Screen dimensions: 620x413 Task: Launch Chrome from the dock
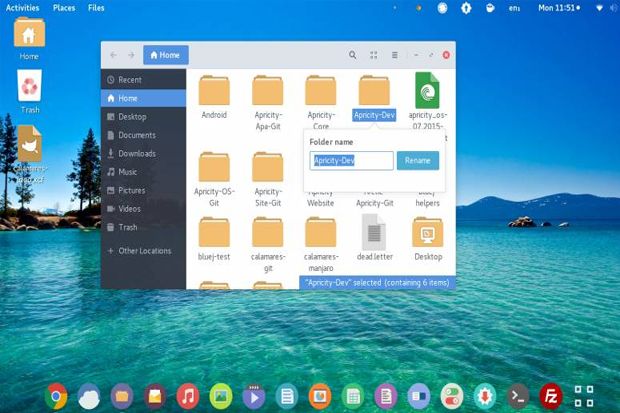click(56, 396)
